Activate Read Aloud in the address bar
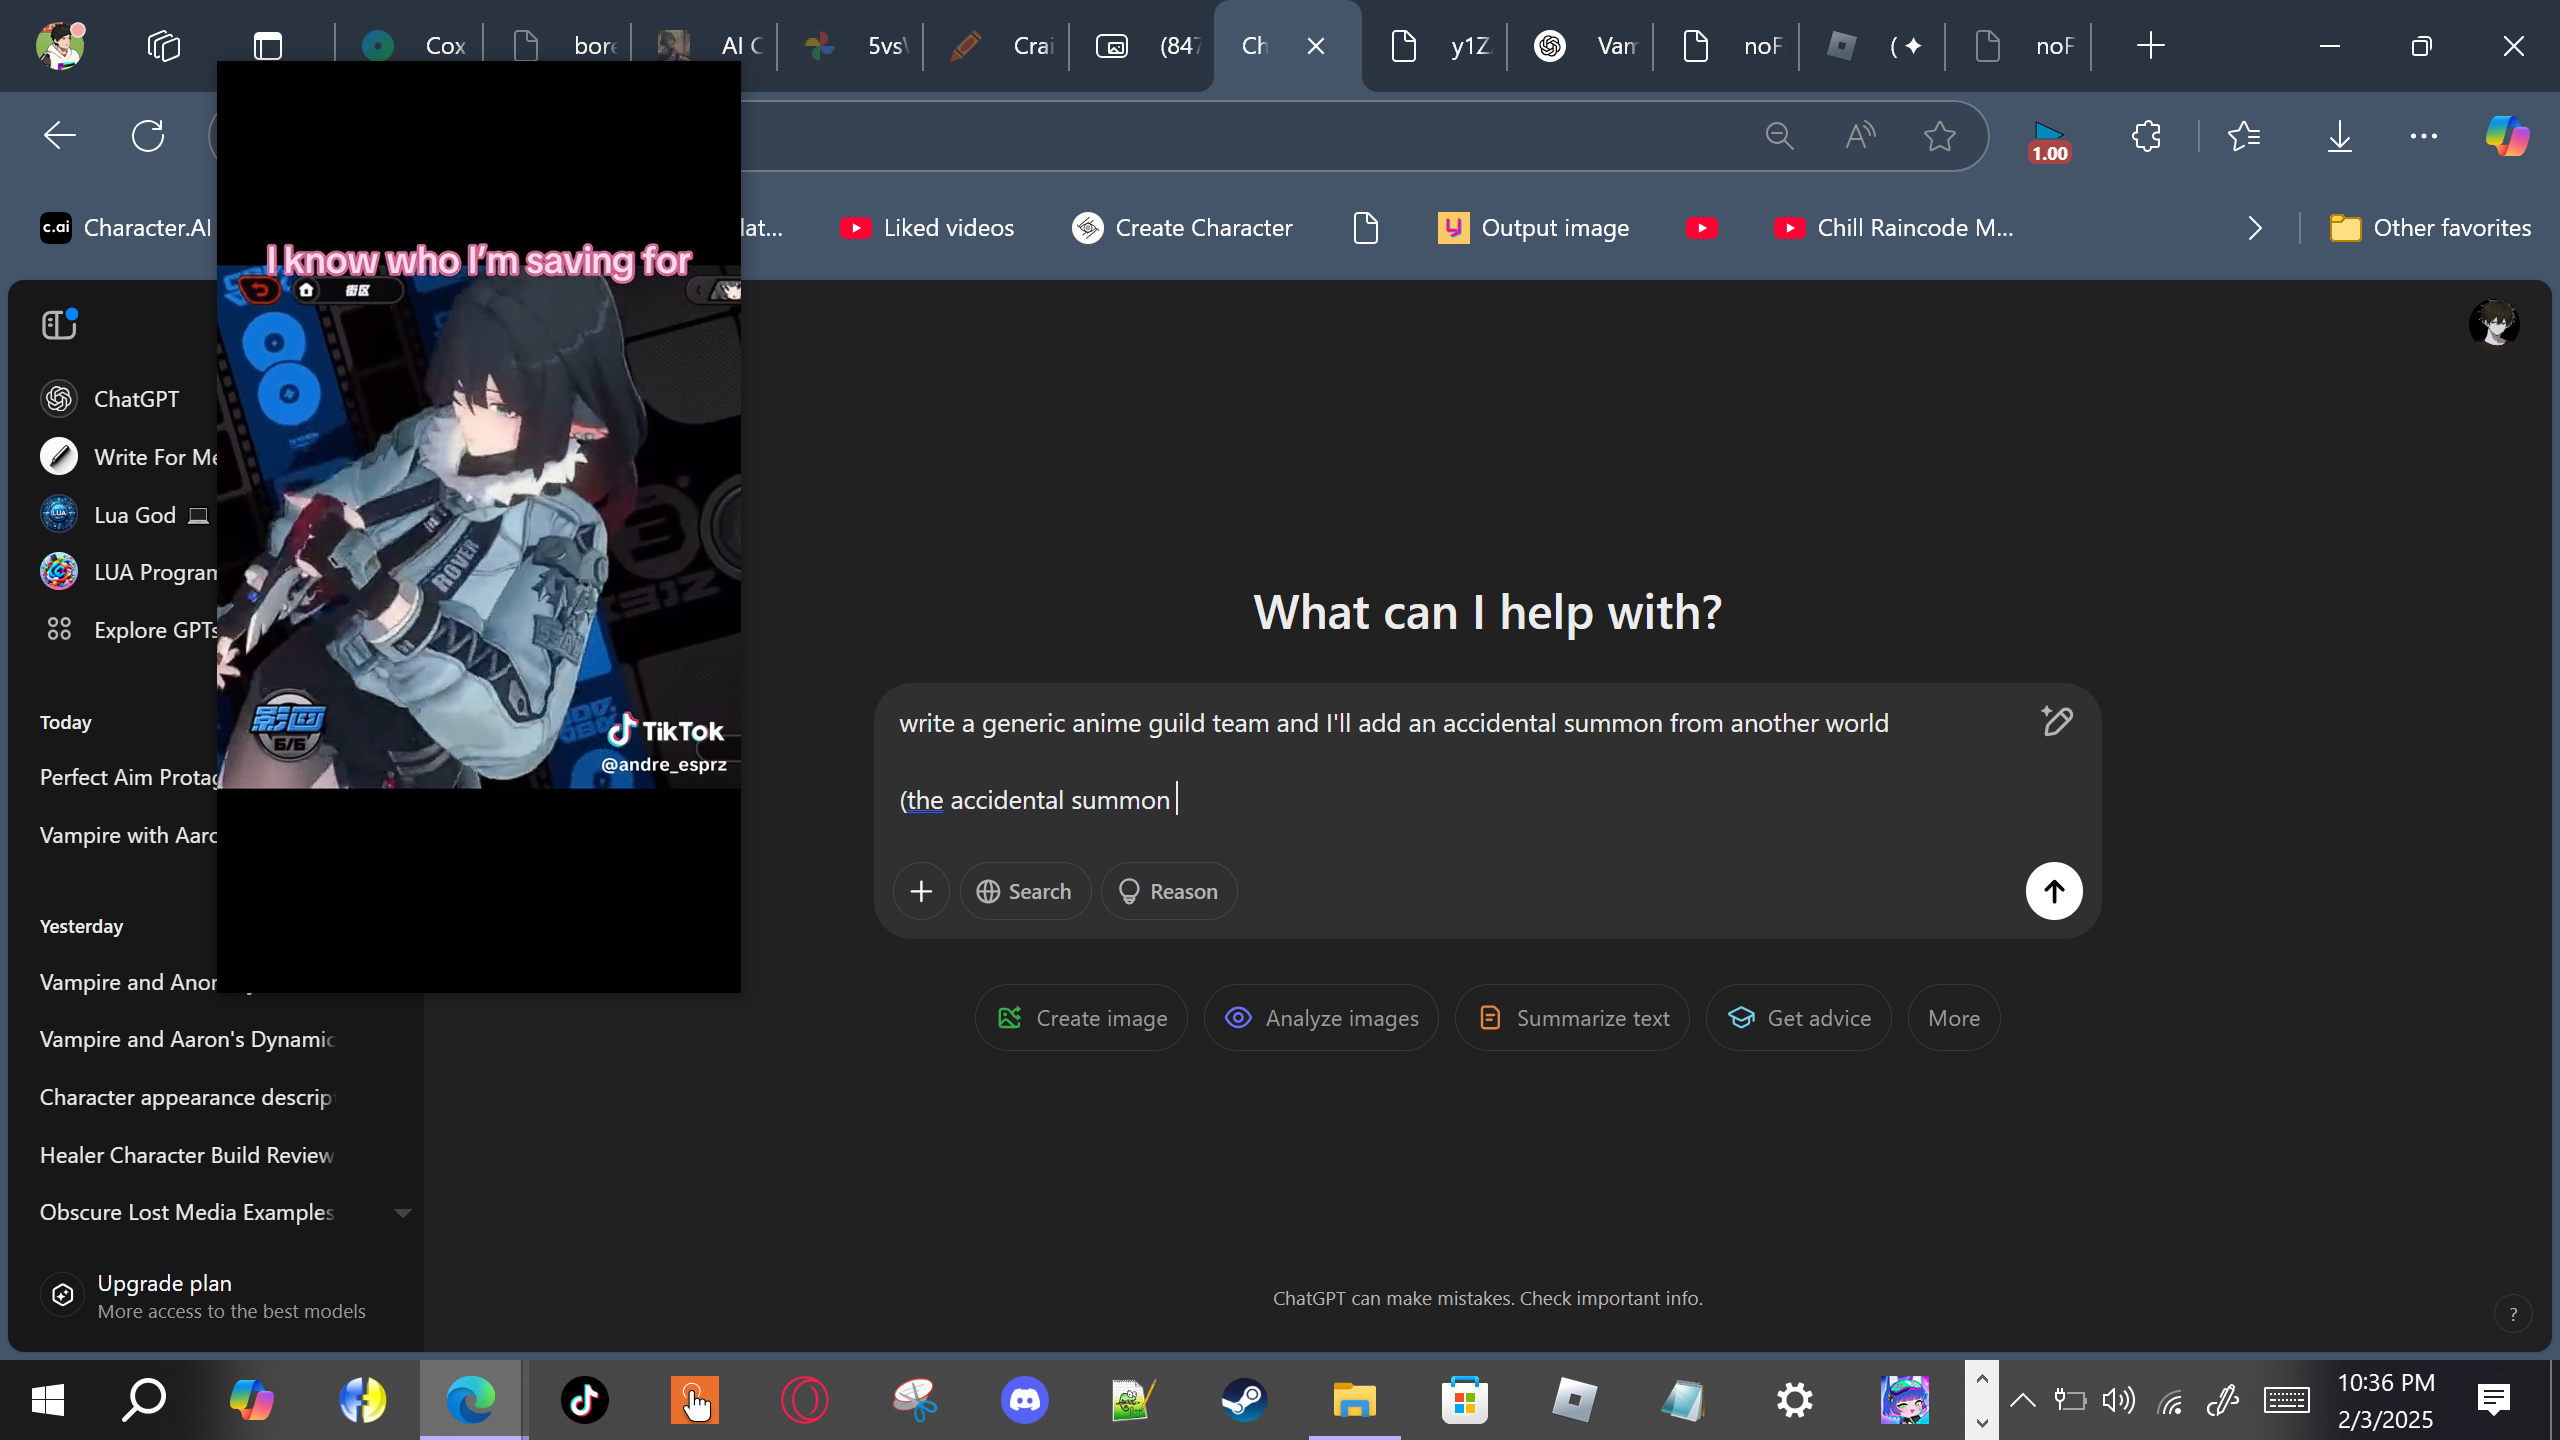 pyautogui.click(x=1860, y=136)
